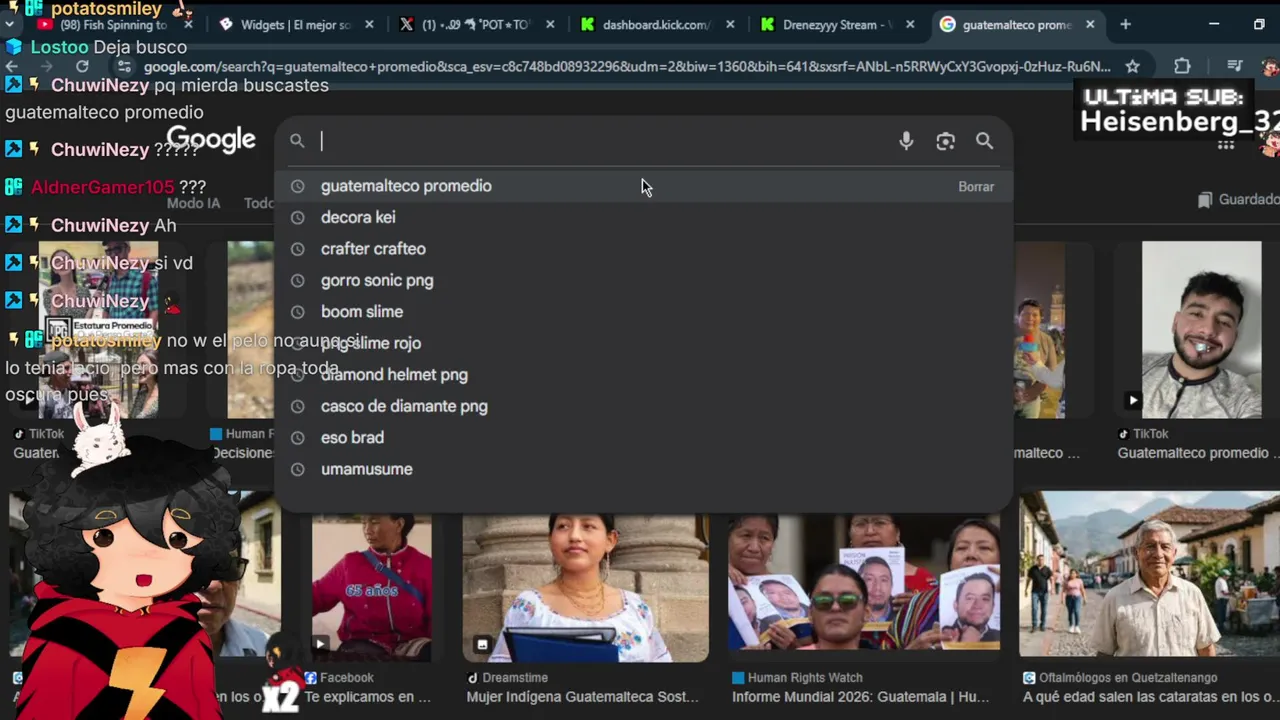Open the media controls icon in toolbar
The width and height of the screenshot is (1280, 720).
[x=1234, y=66]
